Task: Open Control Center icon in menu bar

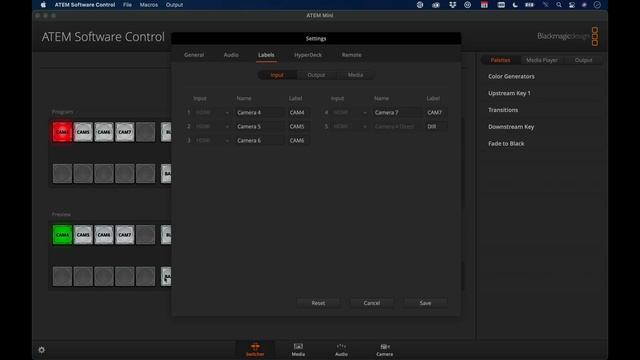Action: (x=571, y=5)
